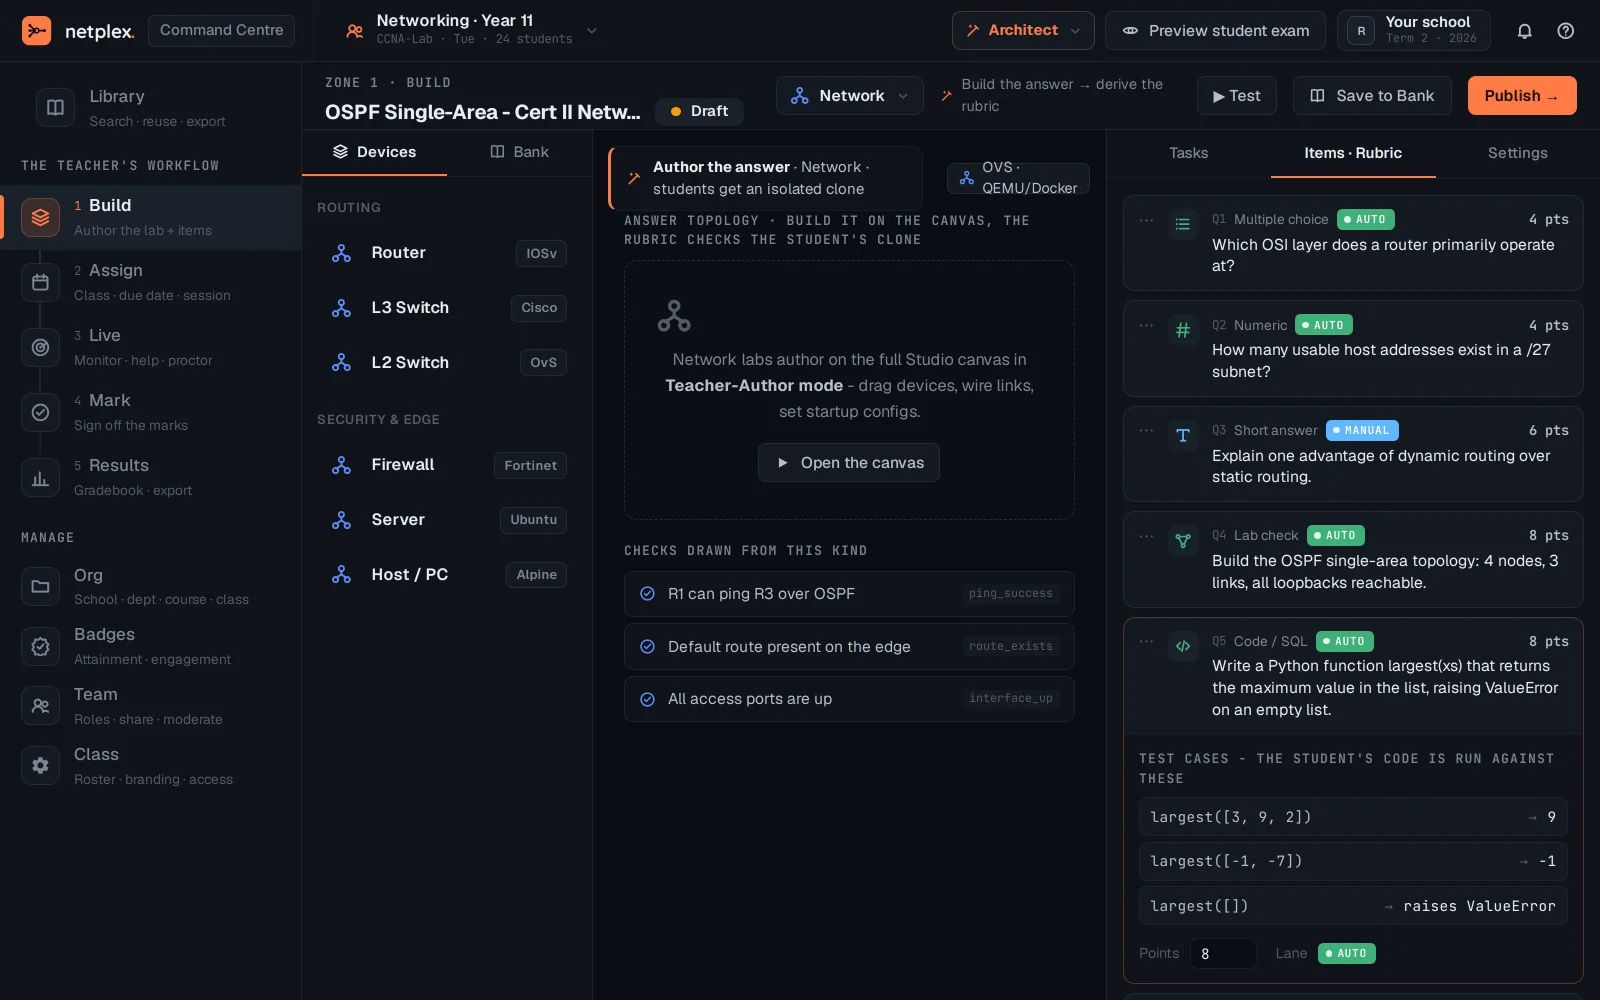
Task: Toggle 'Default route present on the edge' check
Action: pos(647,647)
